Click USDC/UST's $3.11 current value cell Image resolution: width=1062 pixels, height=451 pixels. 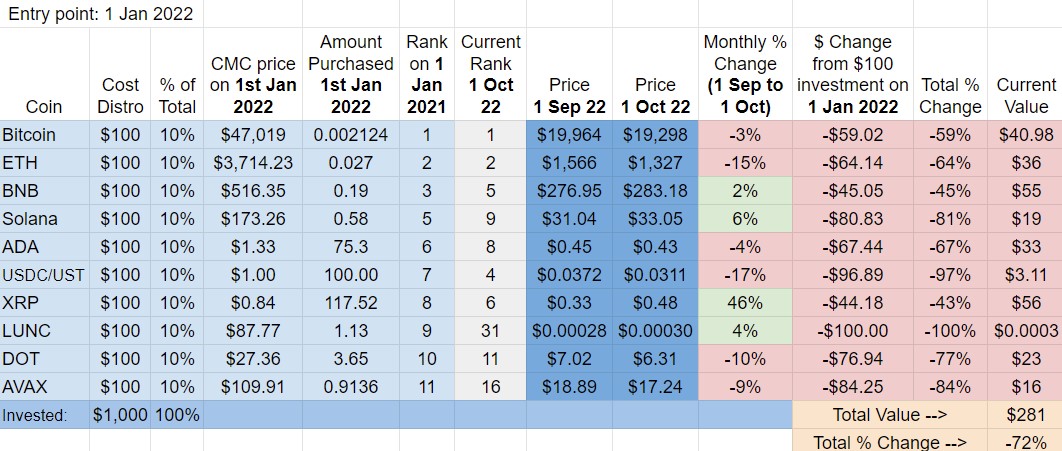click(1025, 275)
